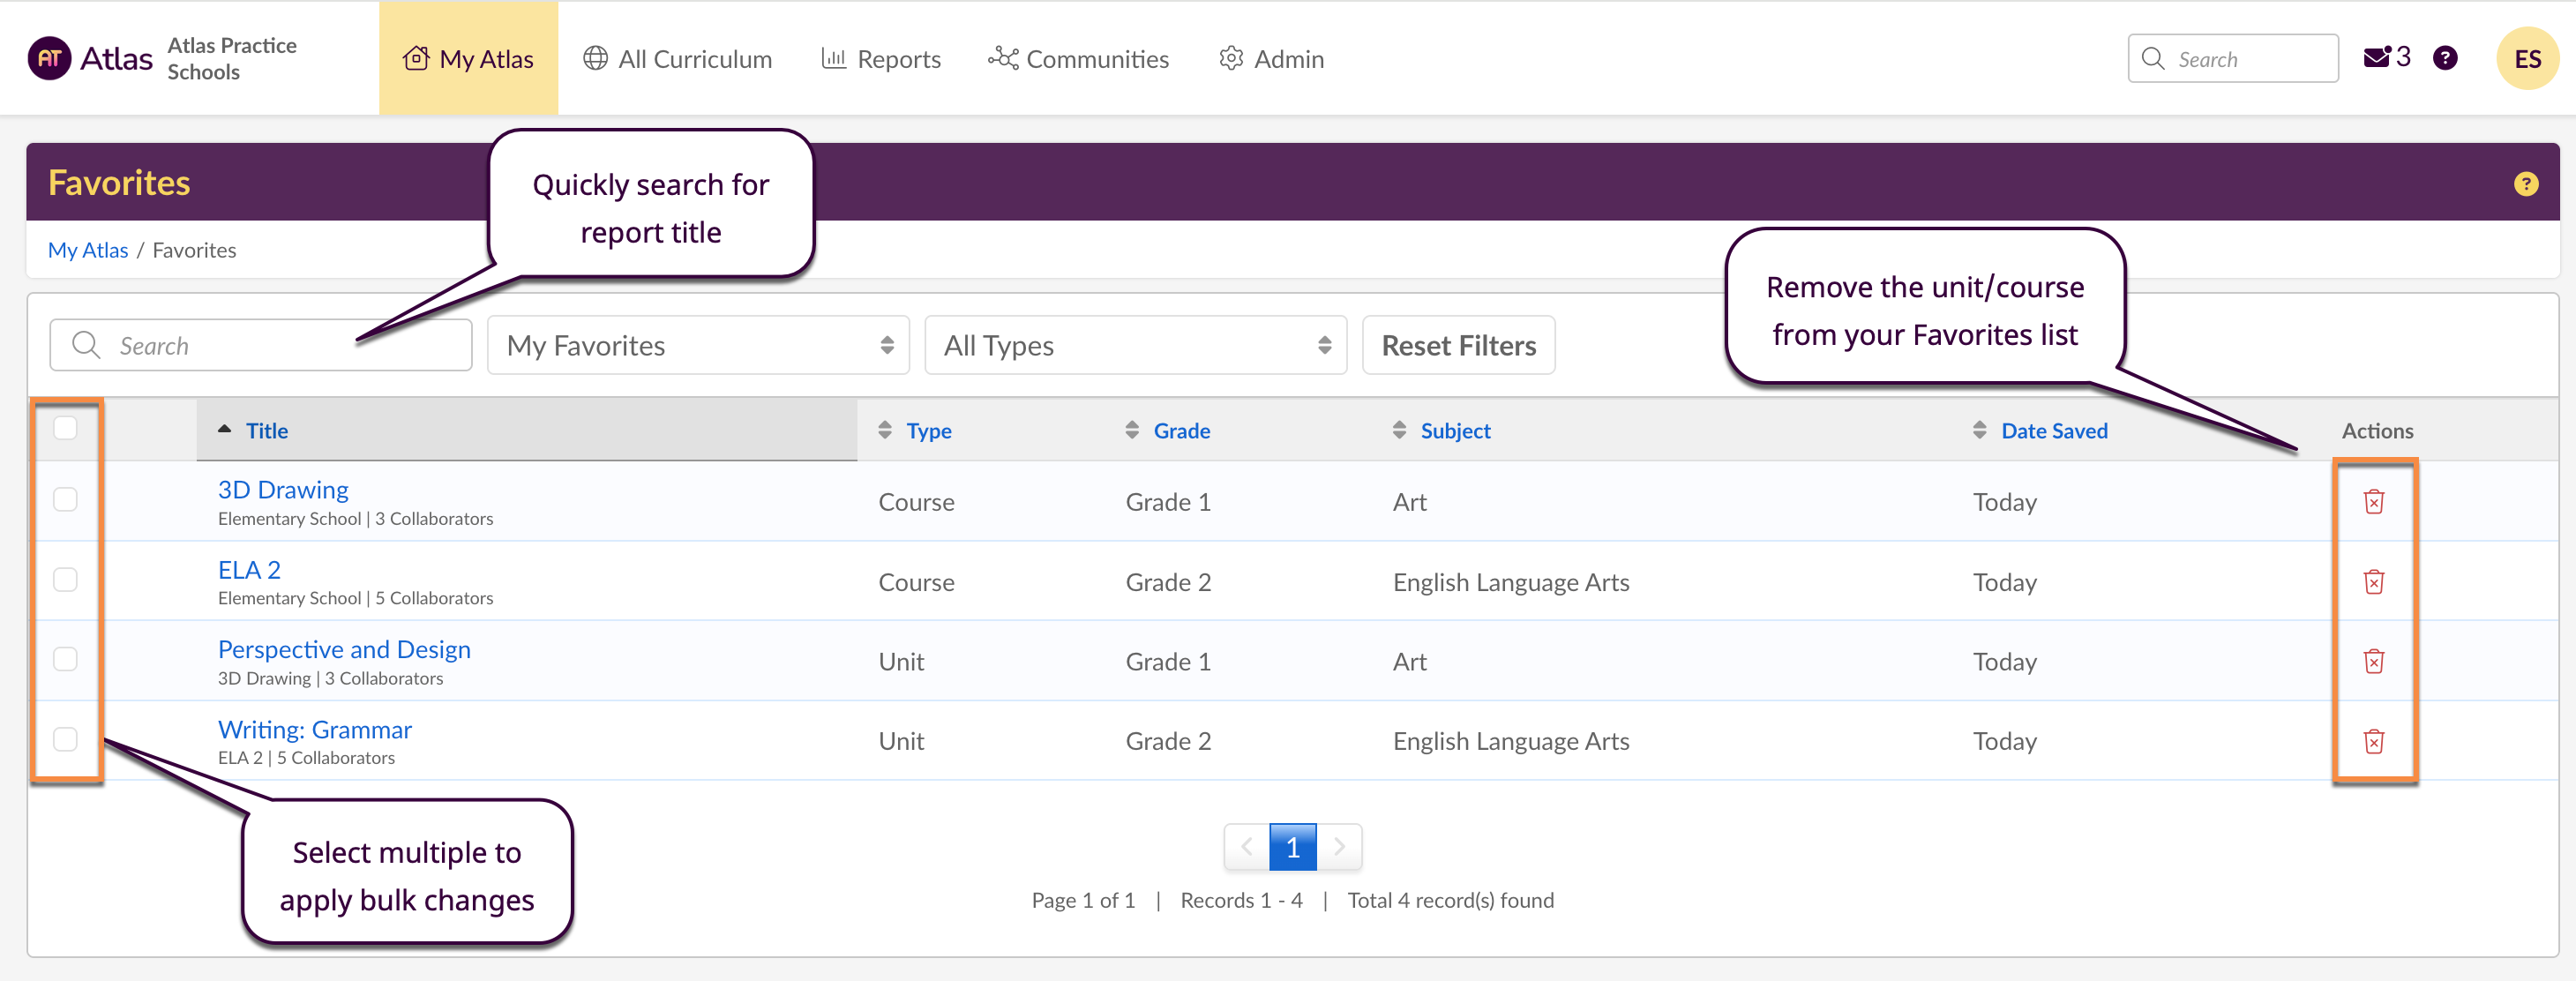The image size is (2576, 981).
Task: Delete 3D Drawing from favorites via trash icon
Action: (2373, 501)
